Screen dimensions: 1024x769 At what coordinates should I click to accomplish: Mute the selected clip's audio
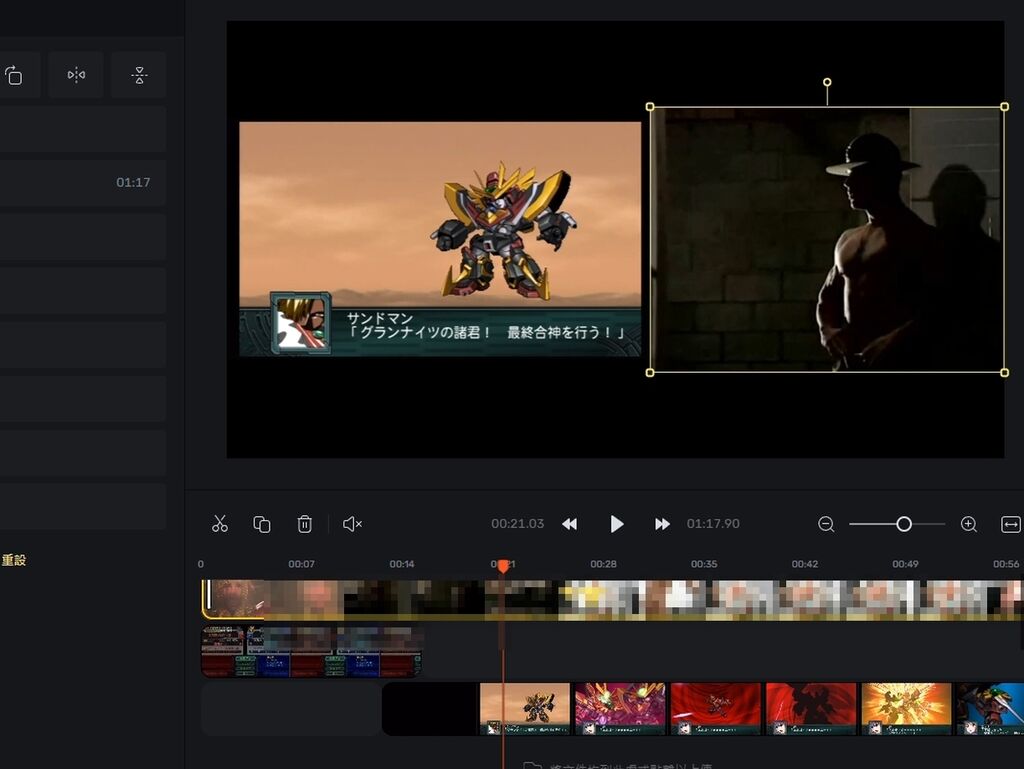click(x=352, y=524)
